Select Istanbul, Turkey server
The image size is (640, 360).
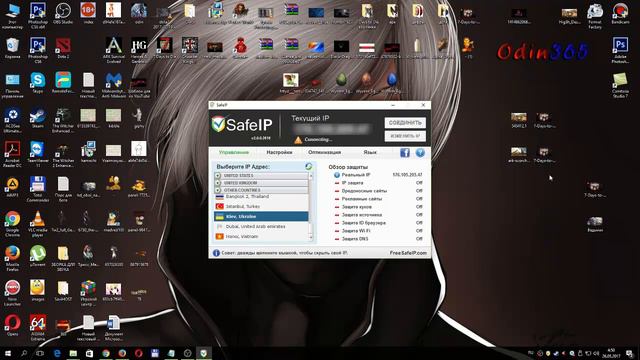[x=261, y=207]
